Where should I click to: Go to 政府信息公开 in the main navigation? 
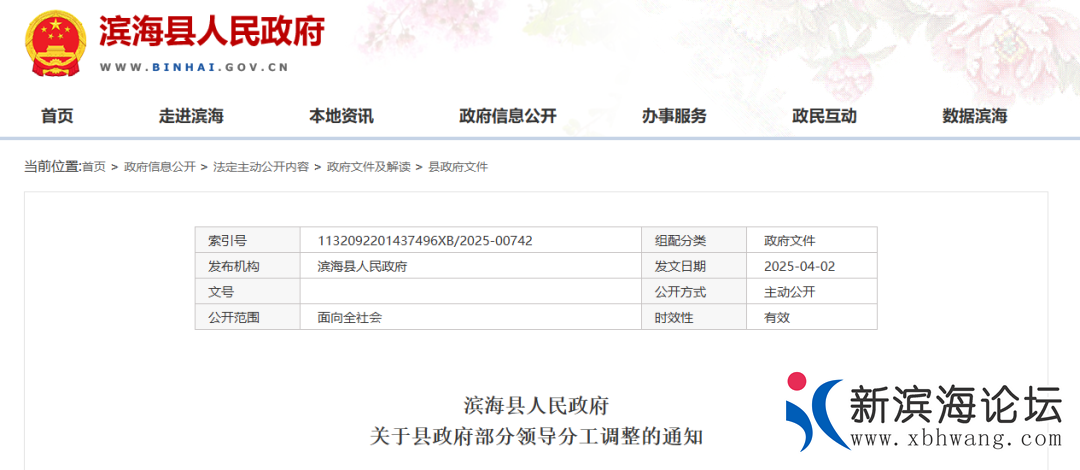click(x=508, y=116)
